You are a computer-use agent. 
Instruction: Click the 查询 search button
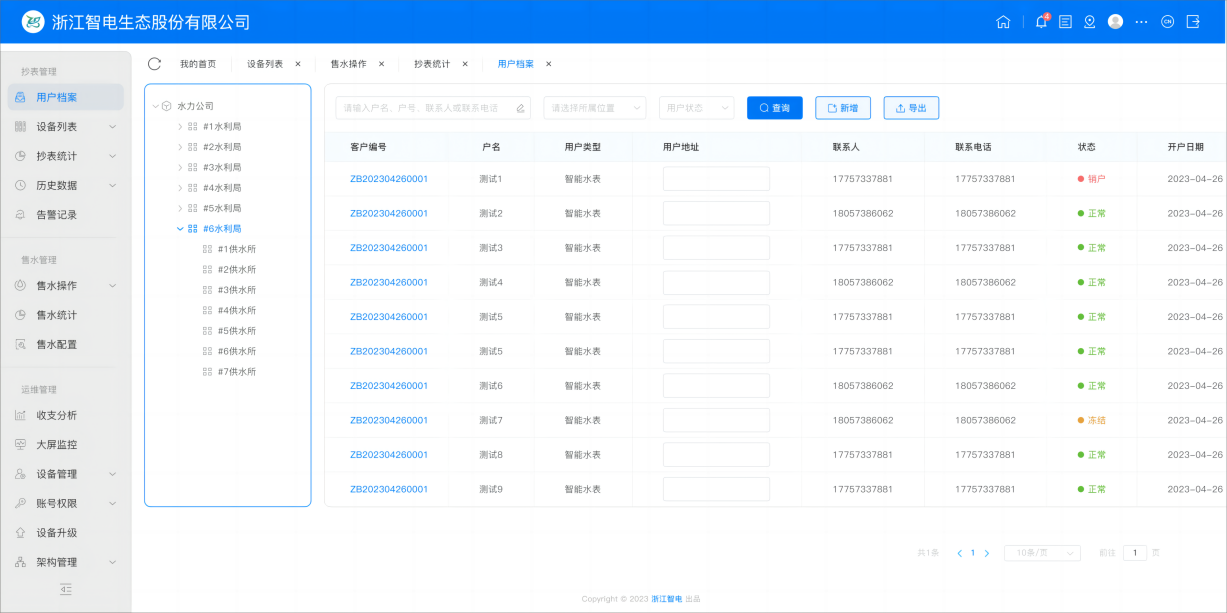point(774,108)
